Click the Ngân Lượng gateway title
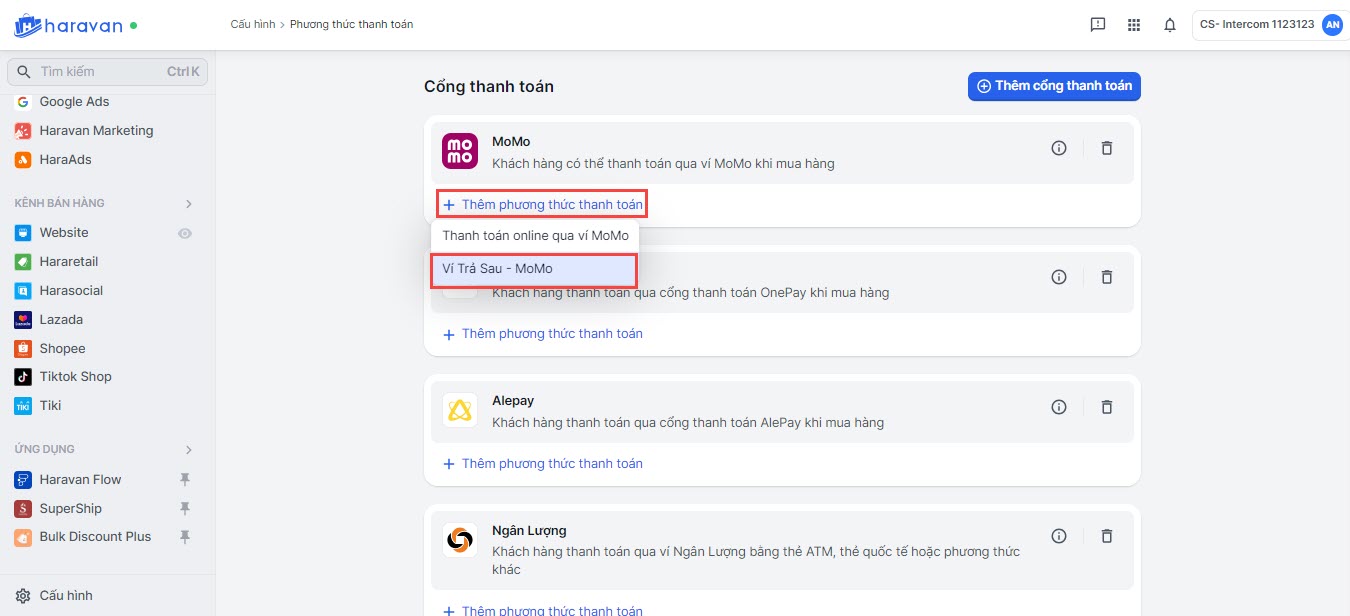This screenshot has width=1350, height=616. [529, 531]
